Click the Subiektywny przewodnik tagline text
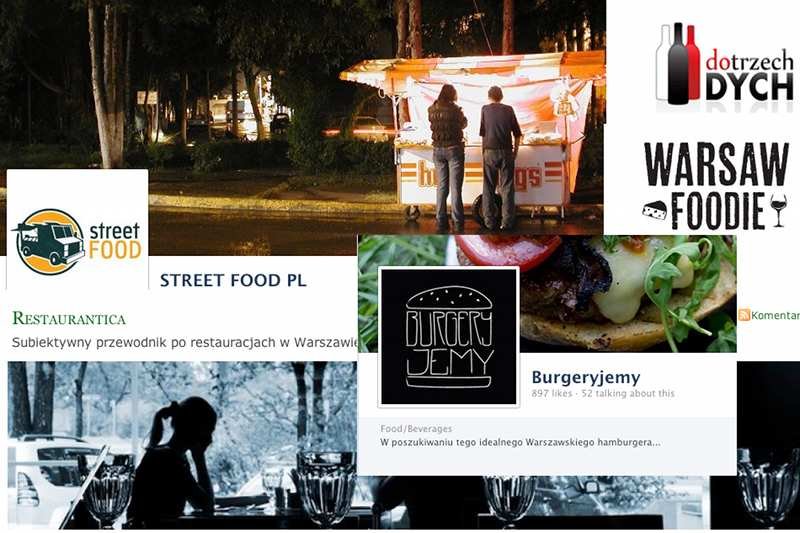The image size is (800, 533). 185,342
